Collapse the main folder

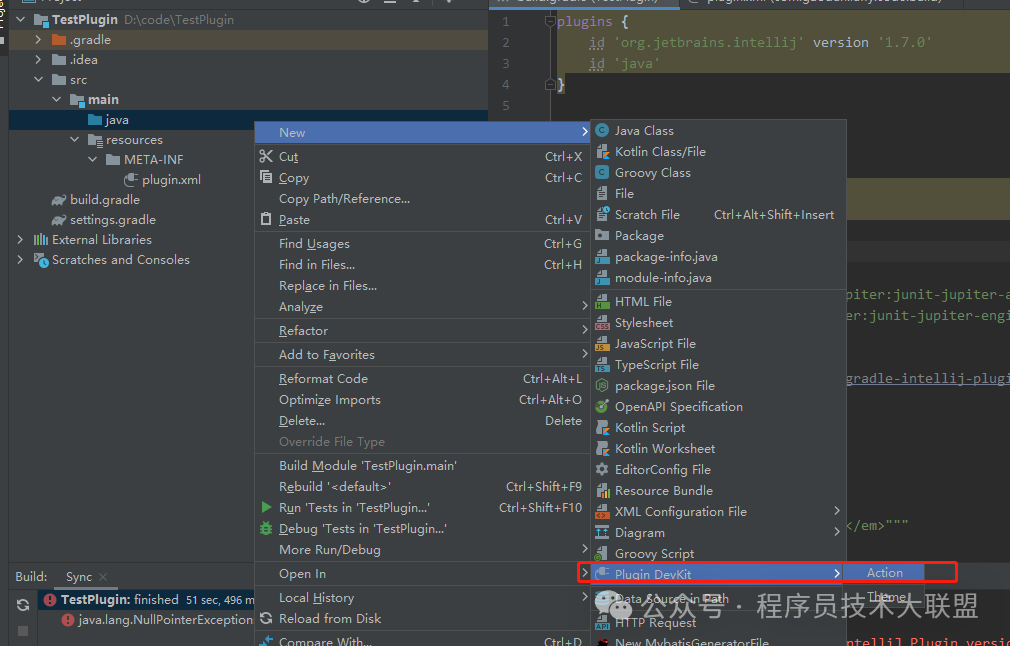(x=57, y=99)
